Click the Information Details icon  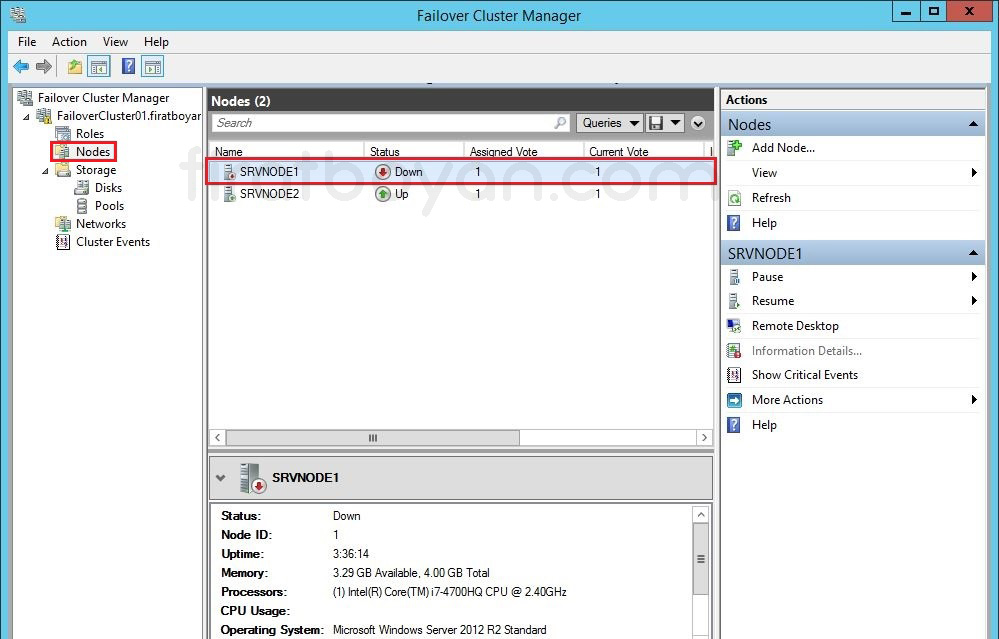[x=734, y=351]
